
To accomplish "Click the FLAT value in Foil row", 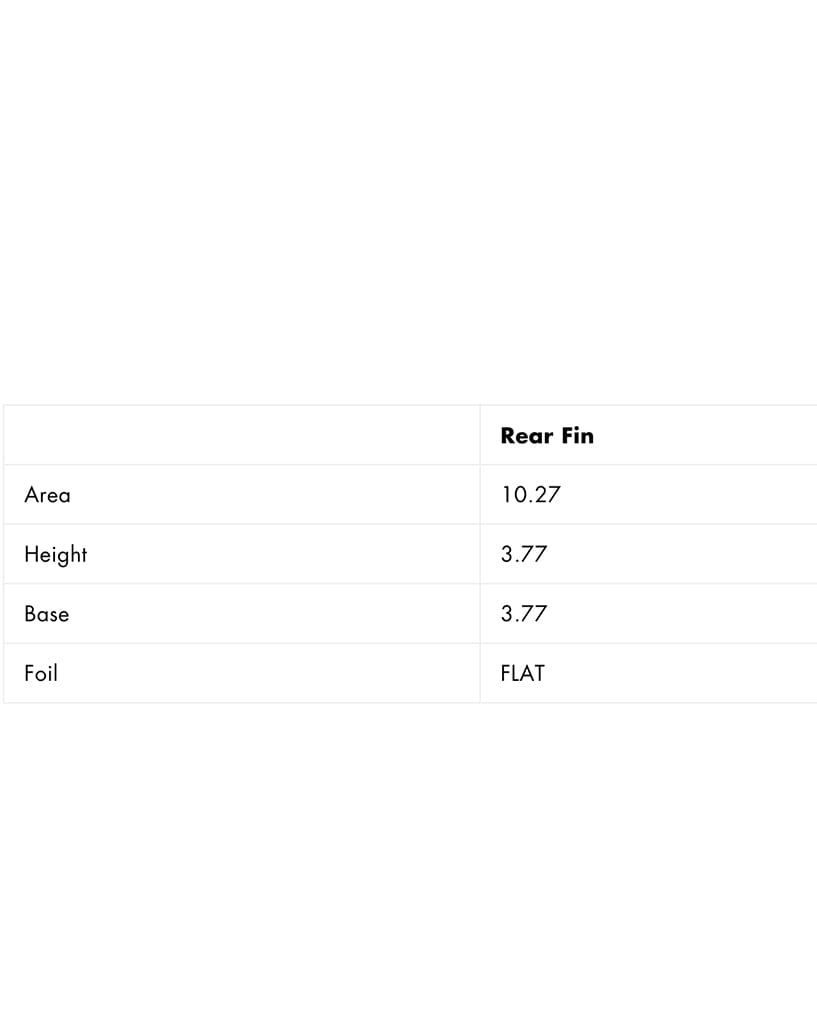I will click(523, 674).
